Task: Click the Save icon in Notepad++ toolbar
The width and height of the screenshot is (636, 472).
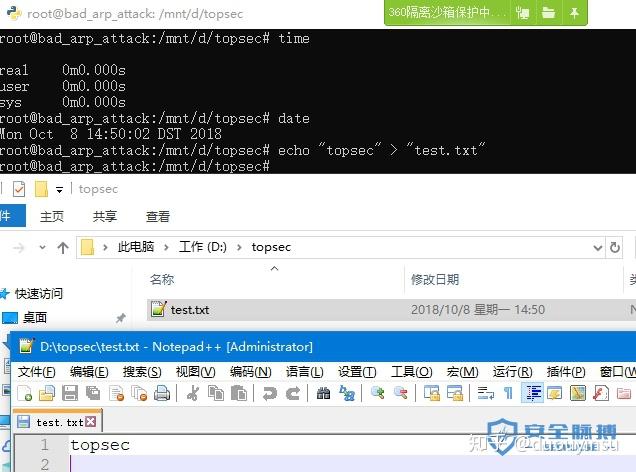Action: [70, 393]
